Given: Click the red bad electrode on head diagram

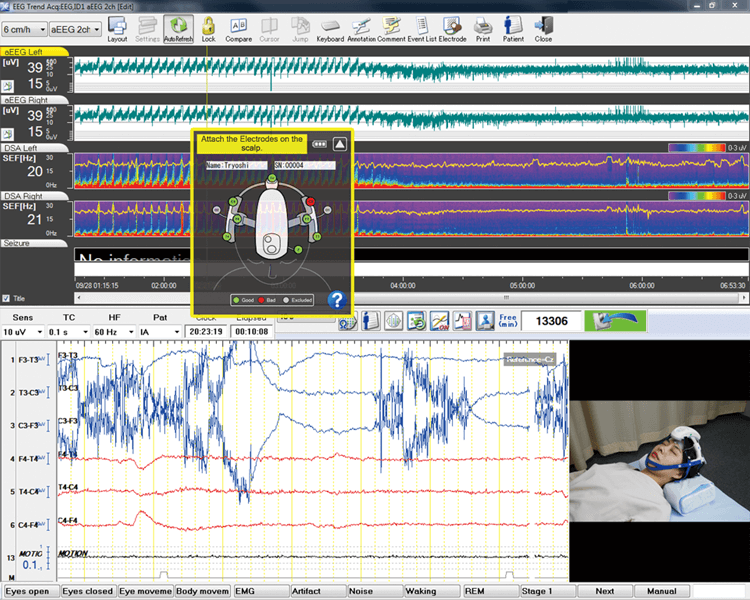Looking at the screenshot, I should pyautogui.click(x=310, y=201).
